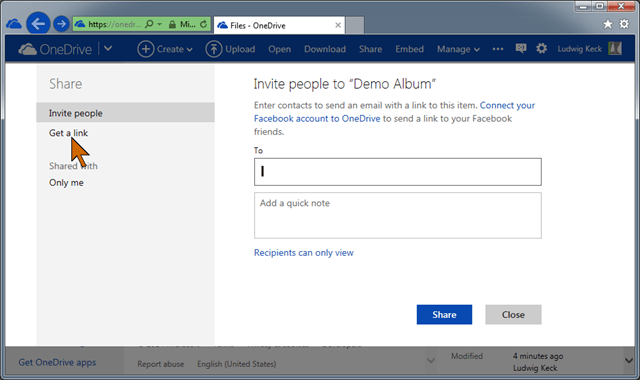This screenshot has width=640, height=380.
Task: Expand the OneDrive app switcher chevron
Action: tap(108, 49)
